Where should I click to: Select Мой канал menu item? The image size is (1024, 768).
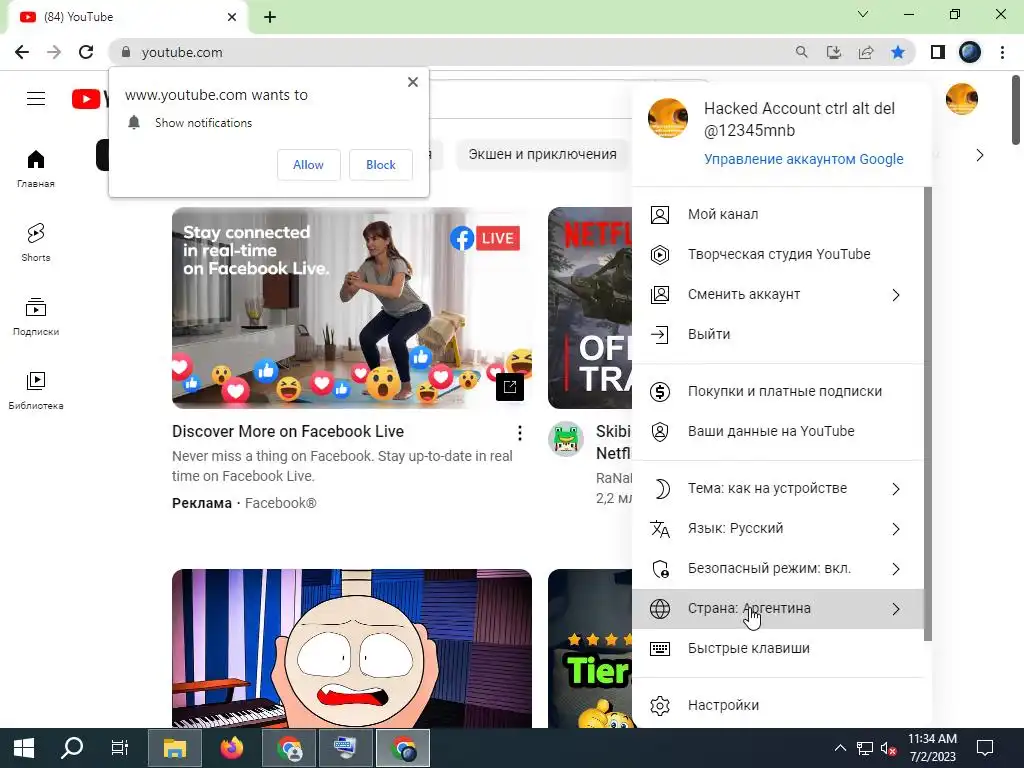[778, 214]
